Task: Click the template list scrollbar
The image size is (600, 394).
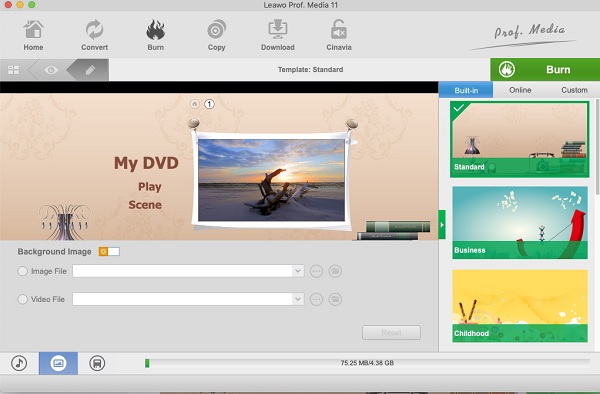Action: point(598,147)
